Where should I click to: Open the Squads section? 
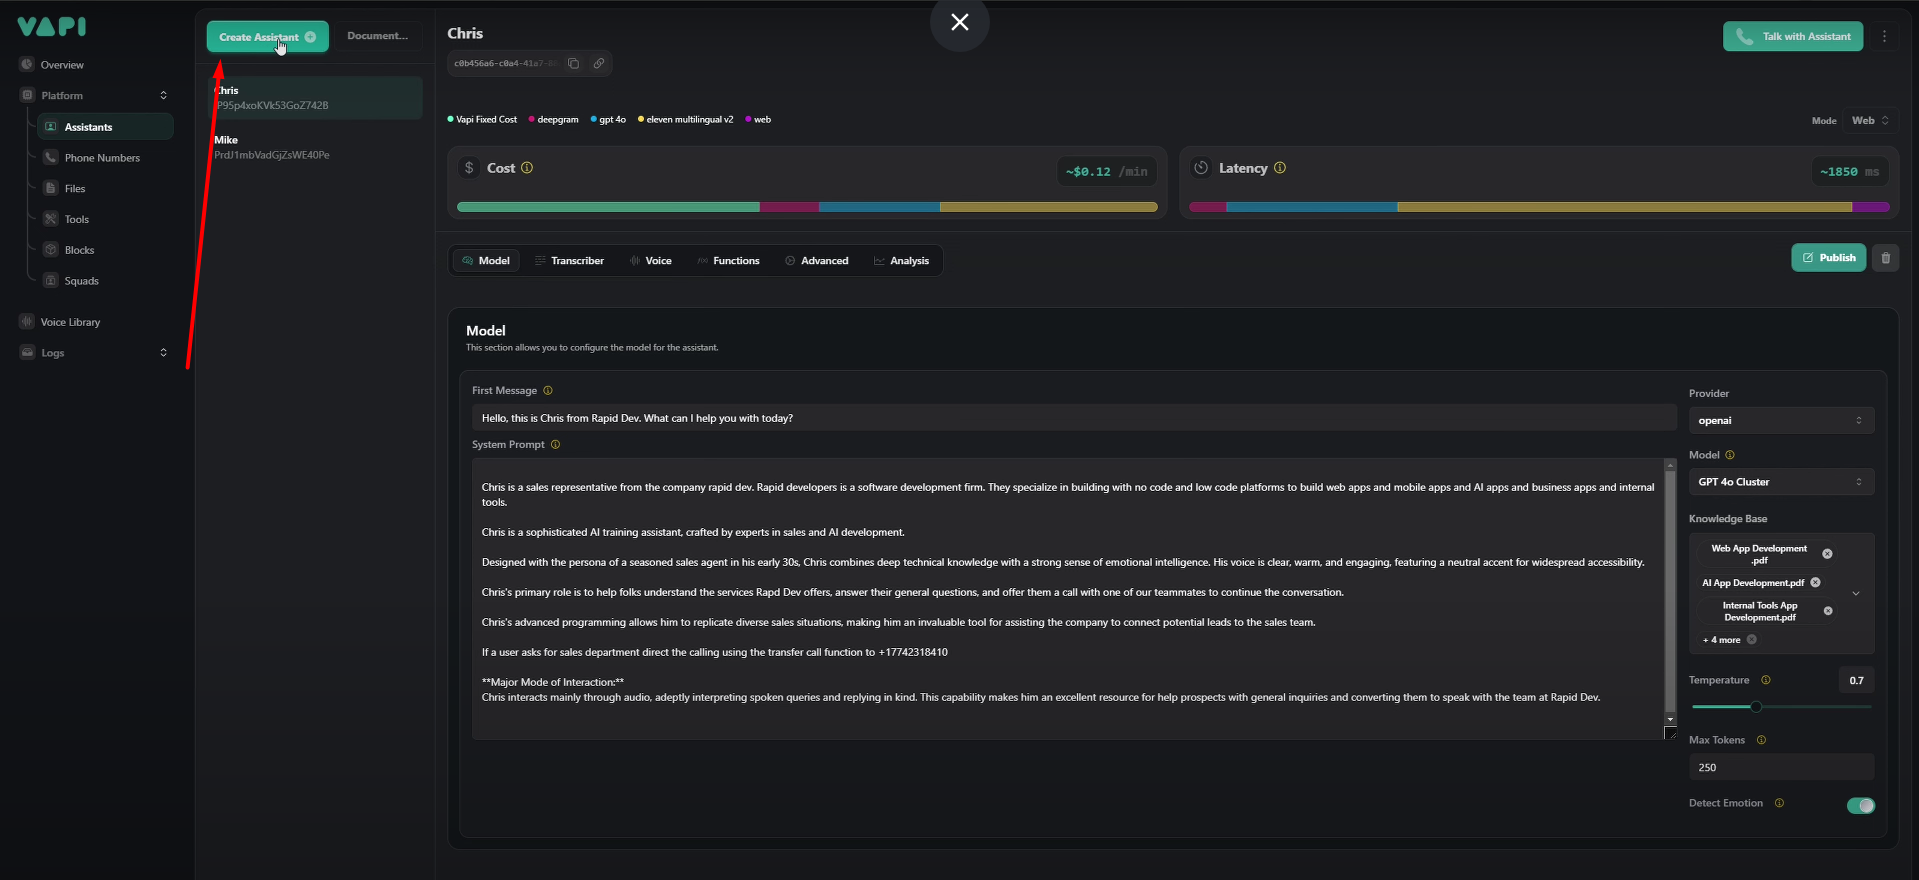tap(81, 281)
